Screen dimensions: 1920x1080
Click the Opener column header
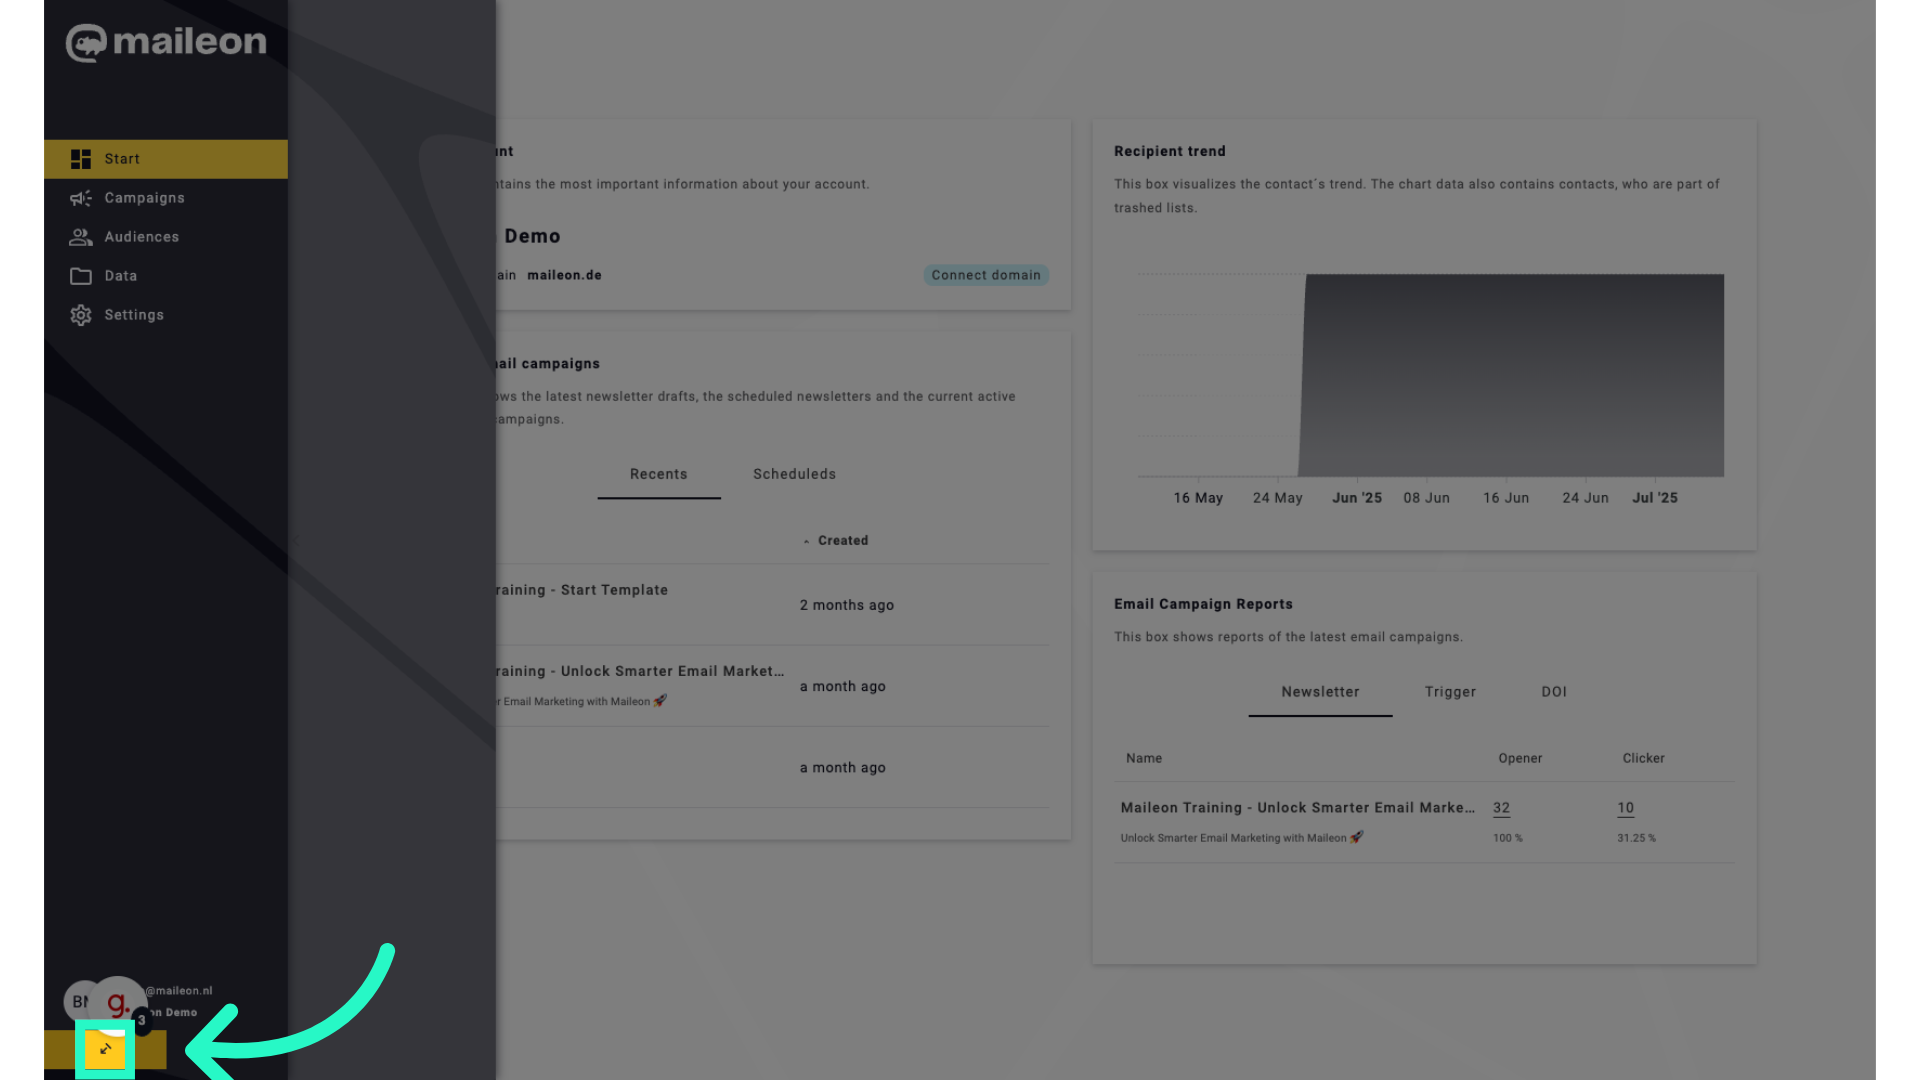pos(1520,759)
